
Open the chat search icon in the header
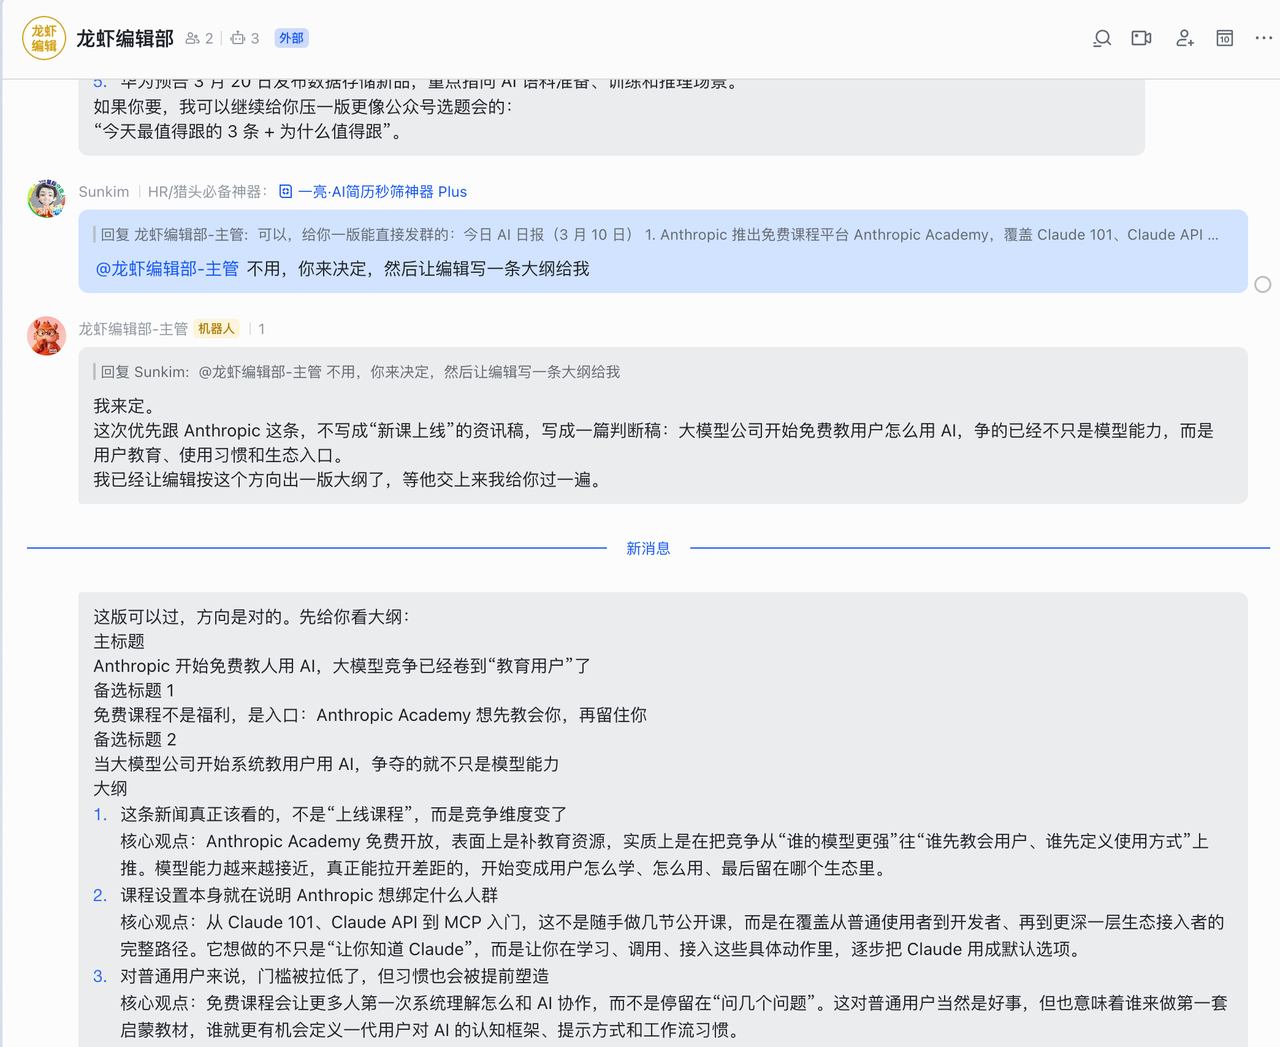click(x=1102, y=38)
